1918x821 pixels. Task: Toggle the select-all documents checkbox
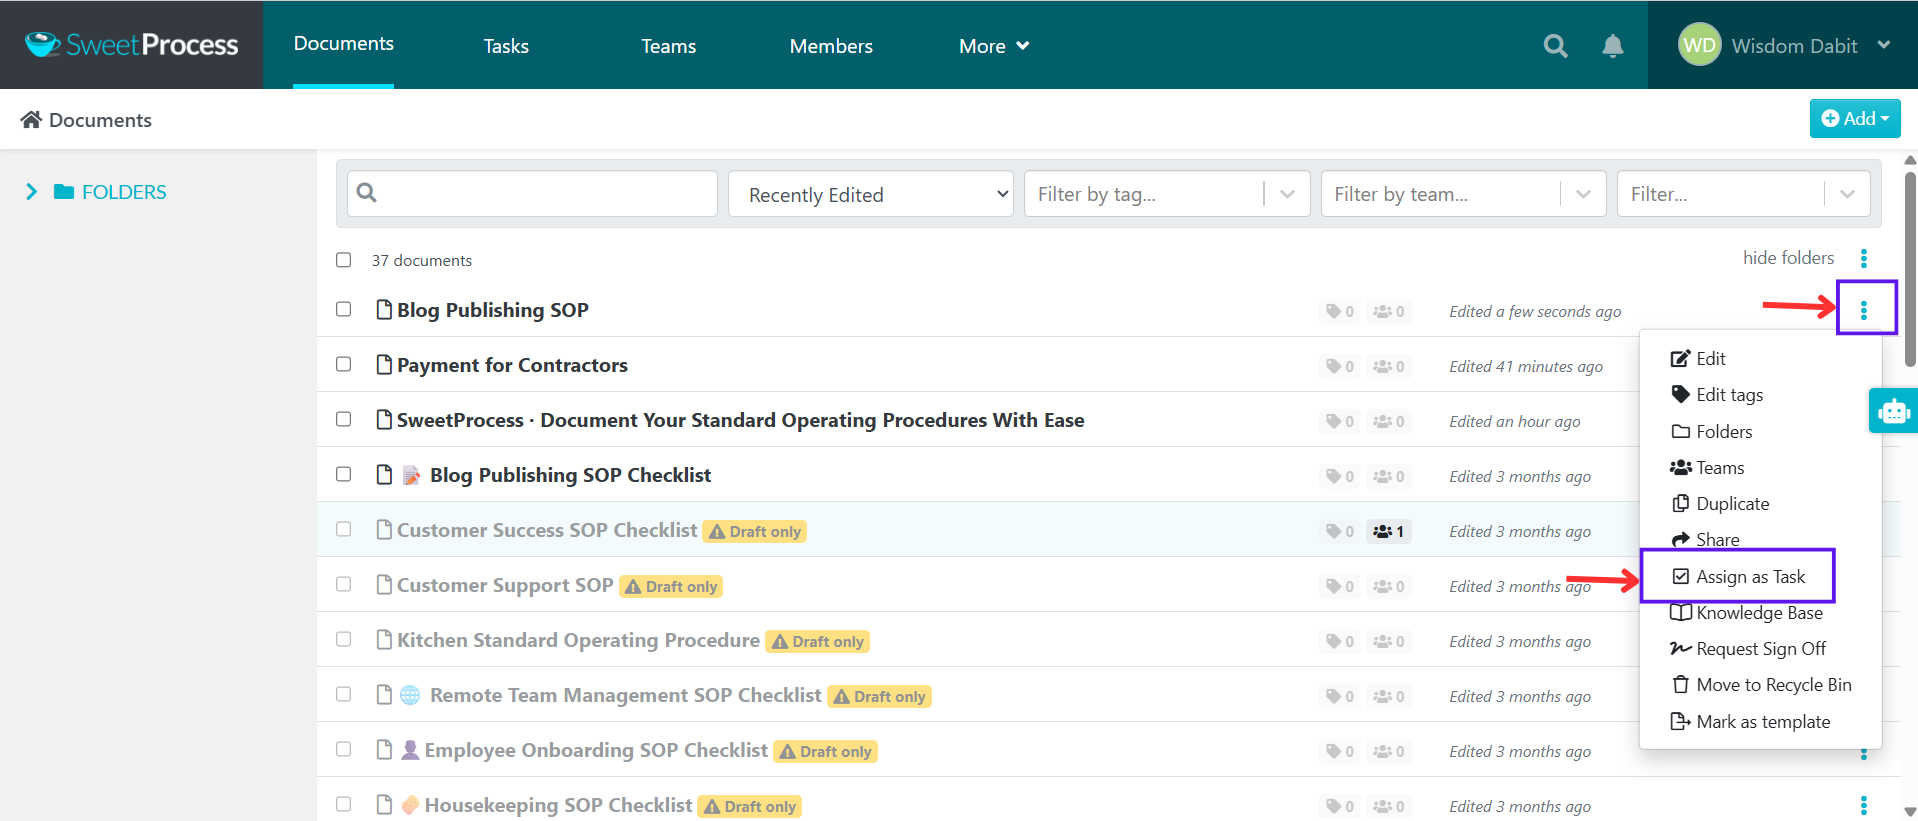click(344, 260)
